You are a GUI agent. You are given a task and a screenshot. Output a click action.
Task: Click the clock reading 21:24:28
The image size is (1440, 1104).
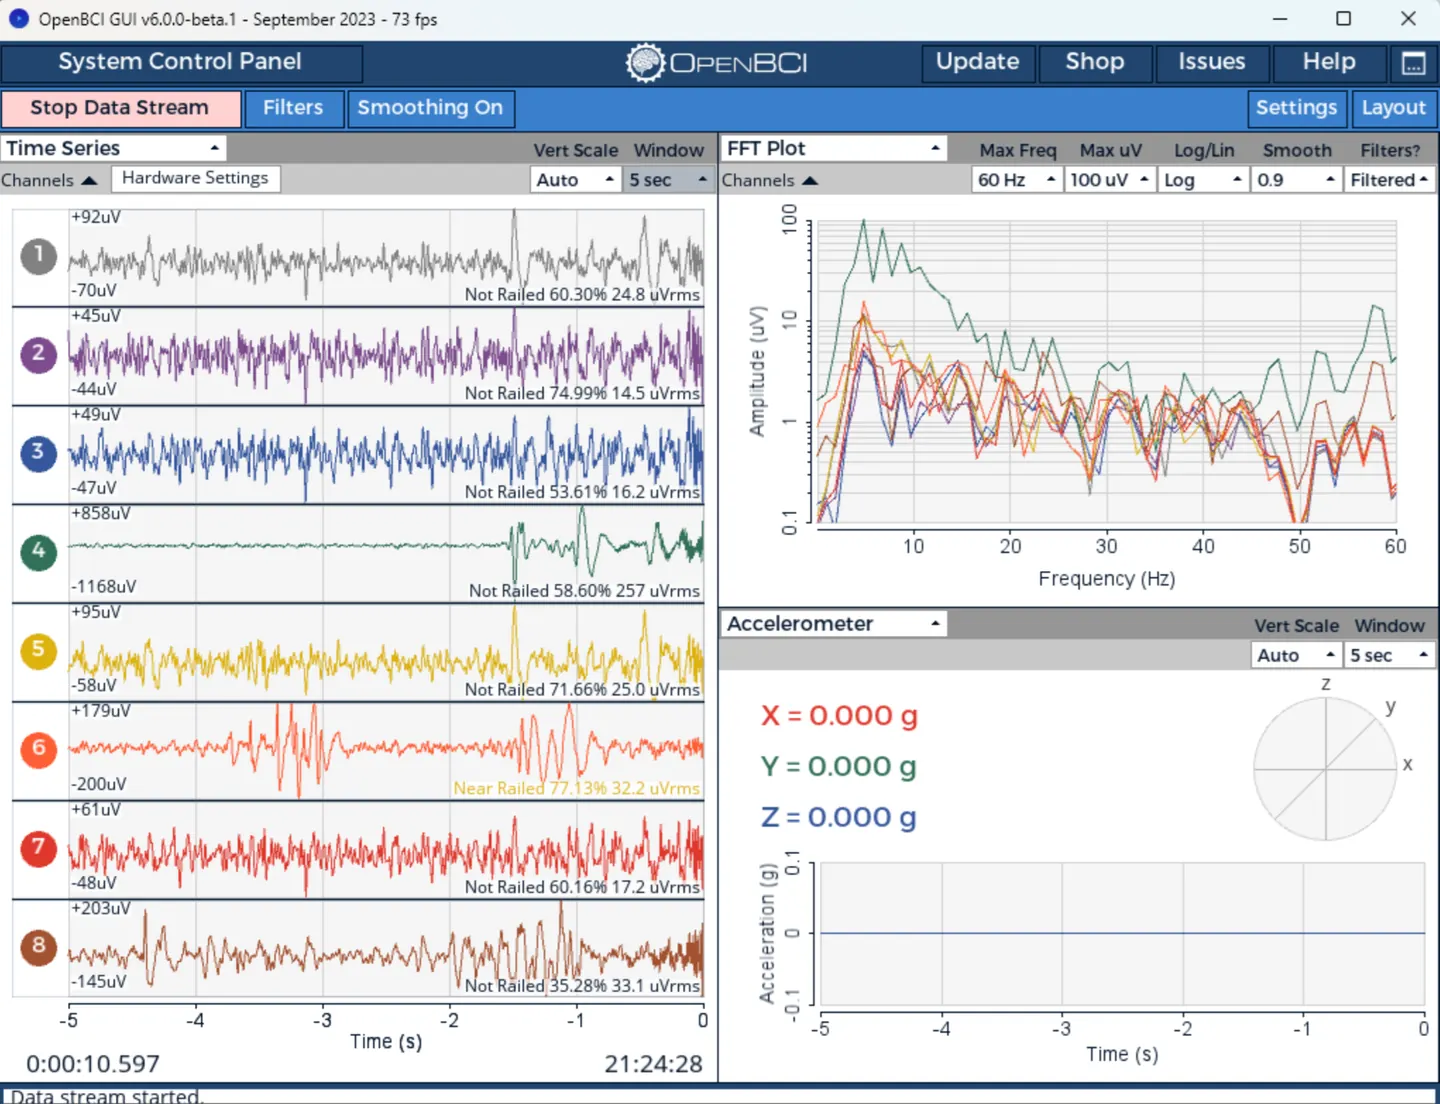coord(654,1064)
